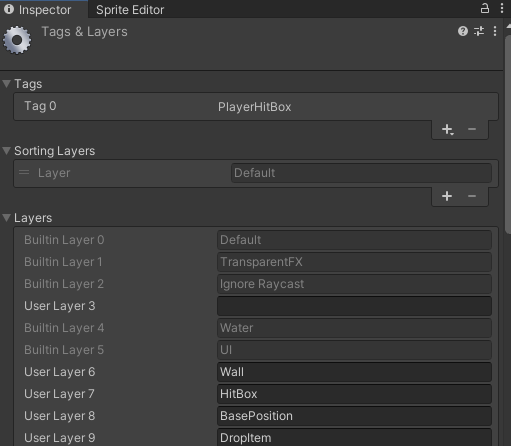Grab the Default sorting layer handle
The image size is (511, 446).
pos(24,172)
